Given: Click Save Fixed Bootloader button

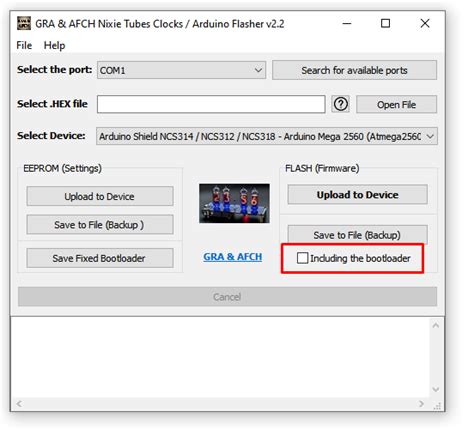Looking at the screenshot, I should tap(100, 258).
